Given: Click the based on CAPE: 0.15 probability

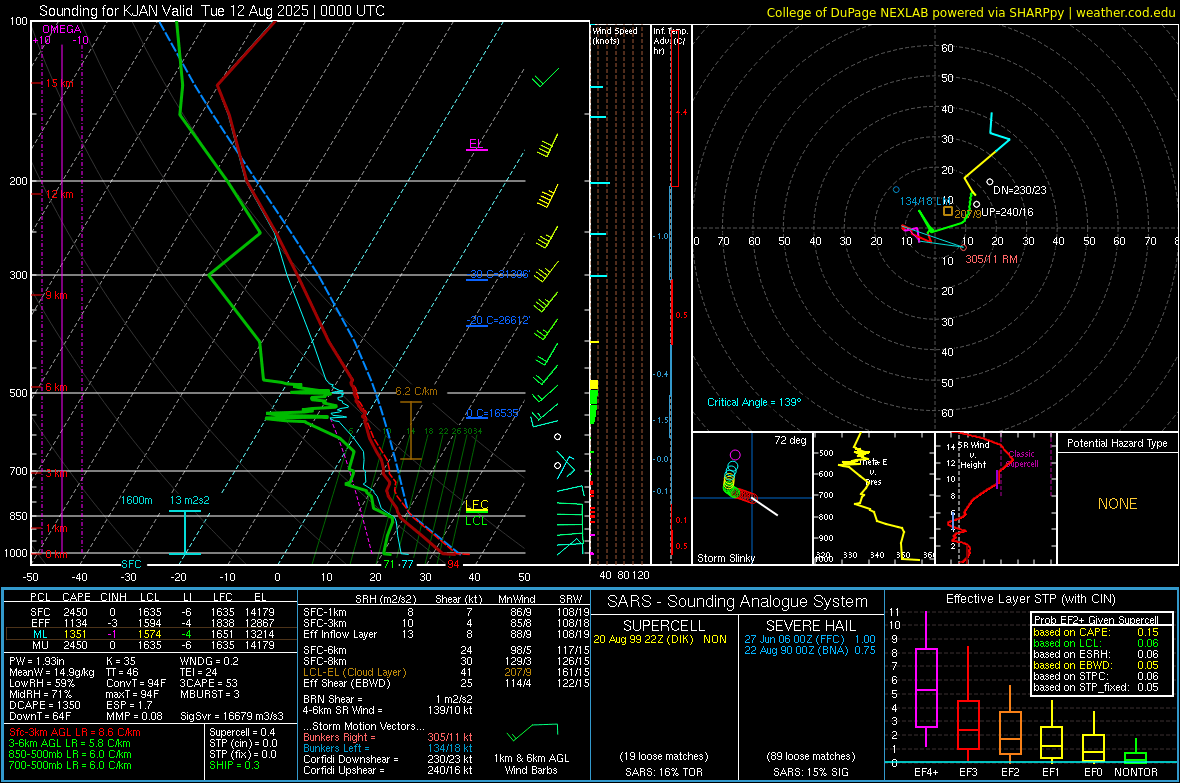Looking at the screenshot, I should click(1096, 632).
